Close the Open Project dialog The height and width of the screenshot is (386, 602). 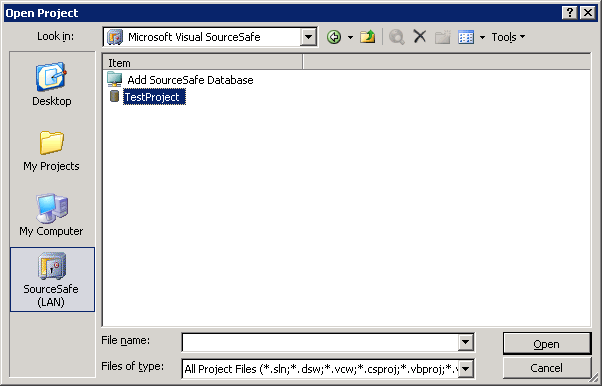pos(588,13)
